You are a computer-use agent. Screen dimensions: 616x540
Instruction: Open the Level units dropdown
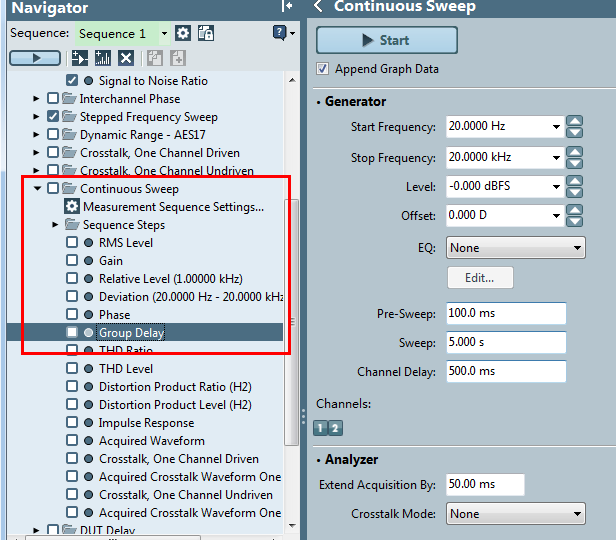556,187
